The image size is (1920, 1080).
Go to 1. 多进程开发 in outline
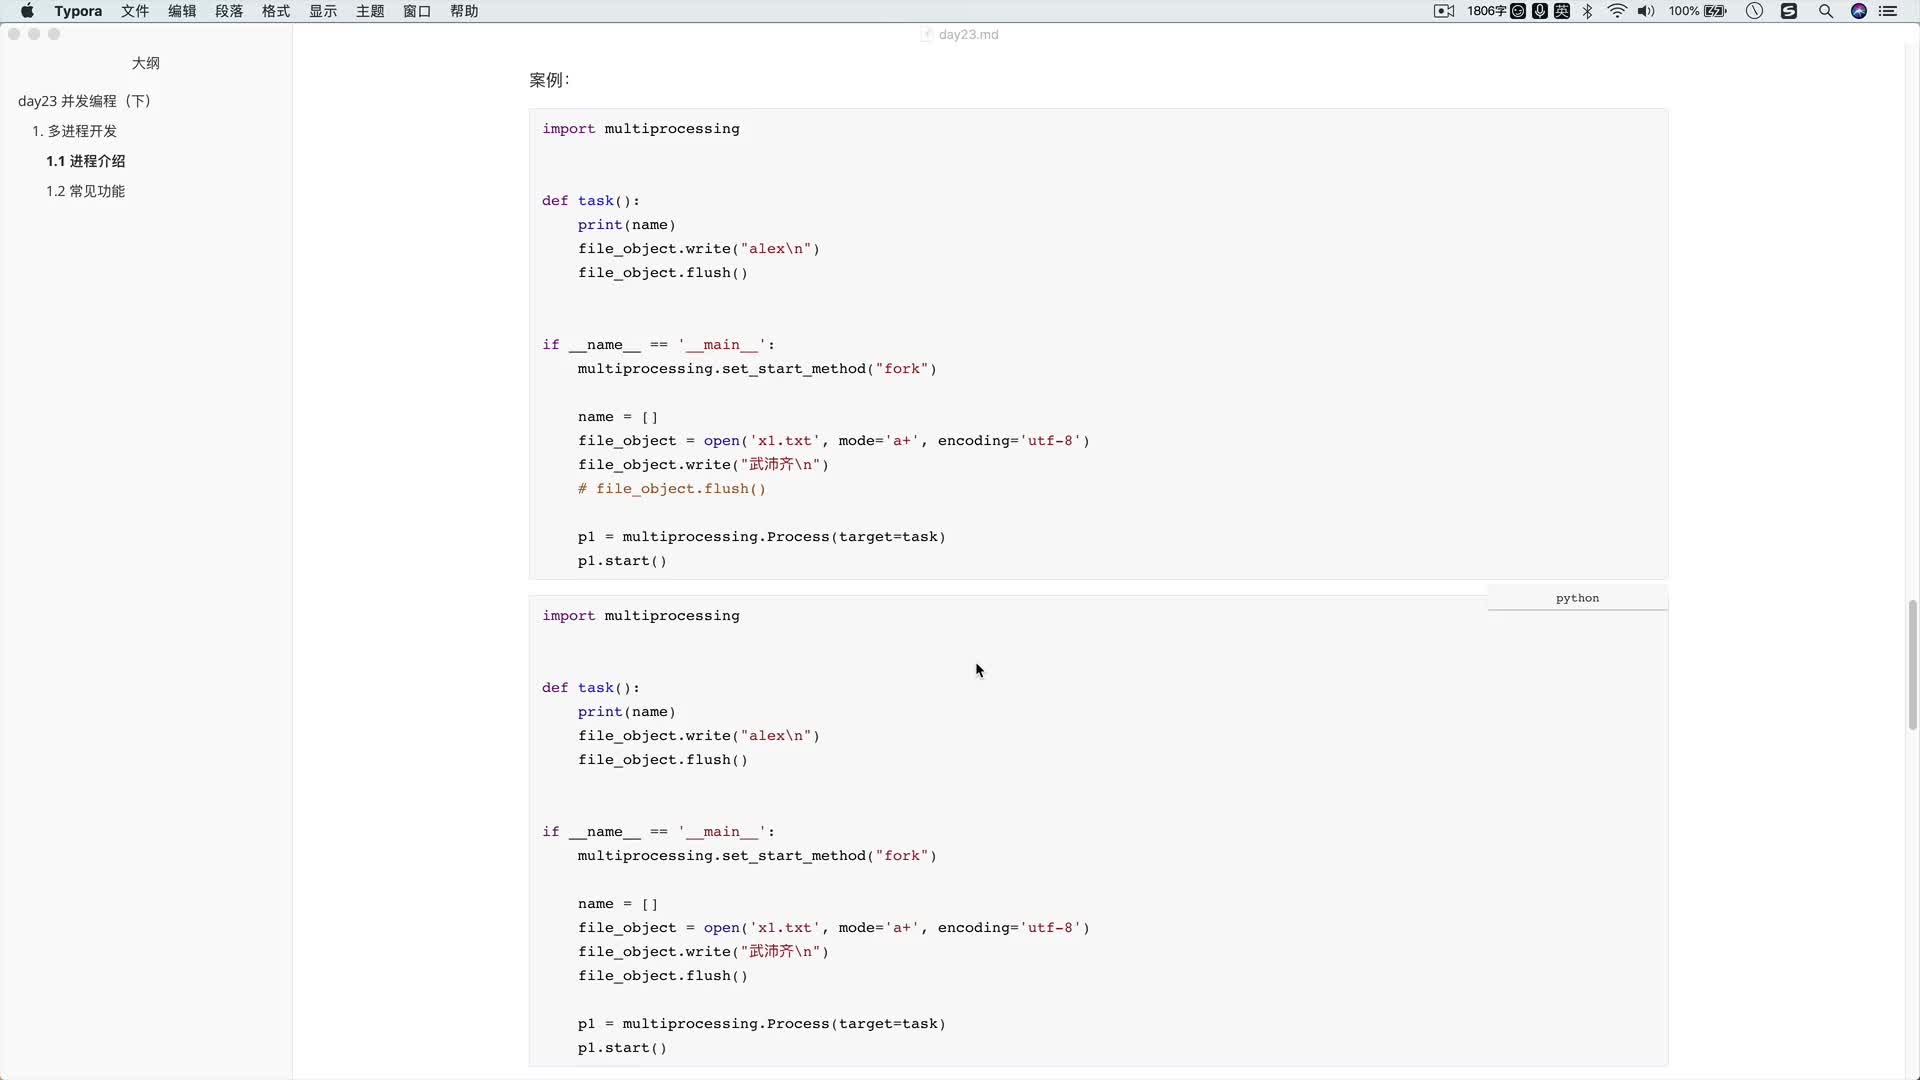click(74, 131)
